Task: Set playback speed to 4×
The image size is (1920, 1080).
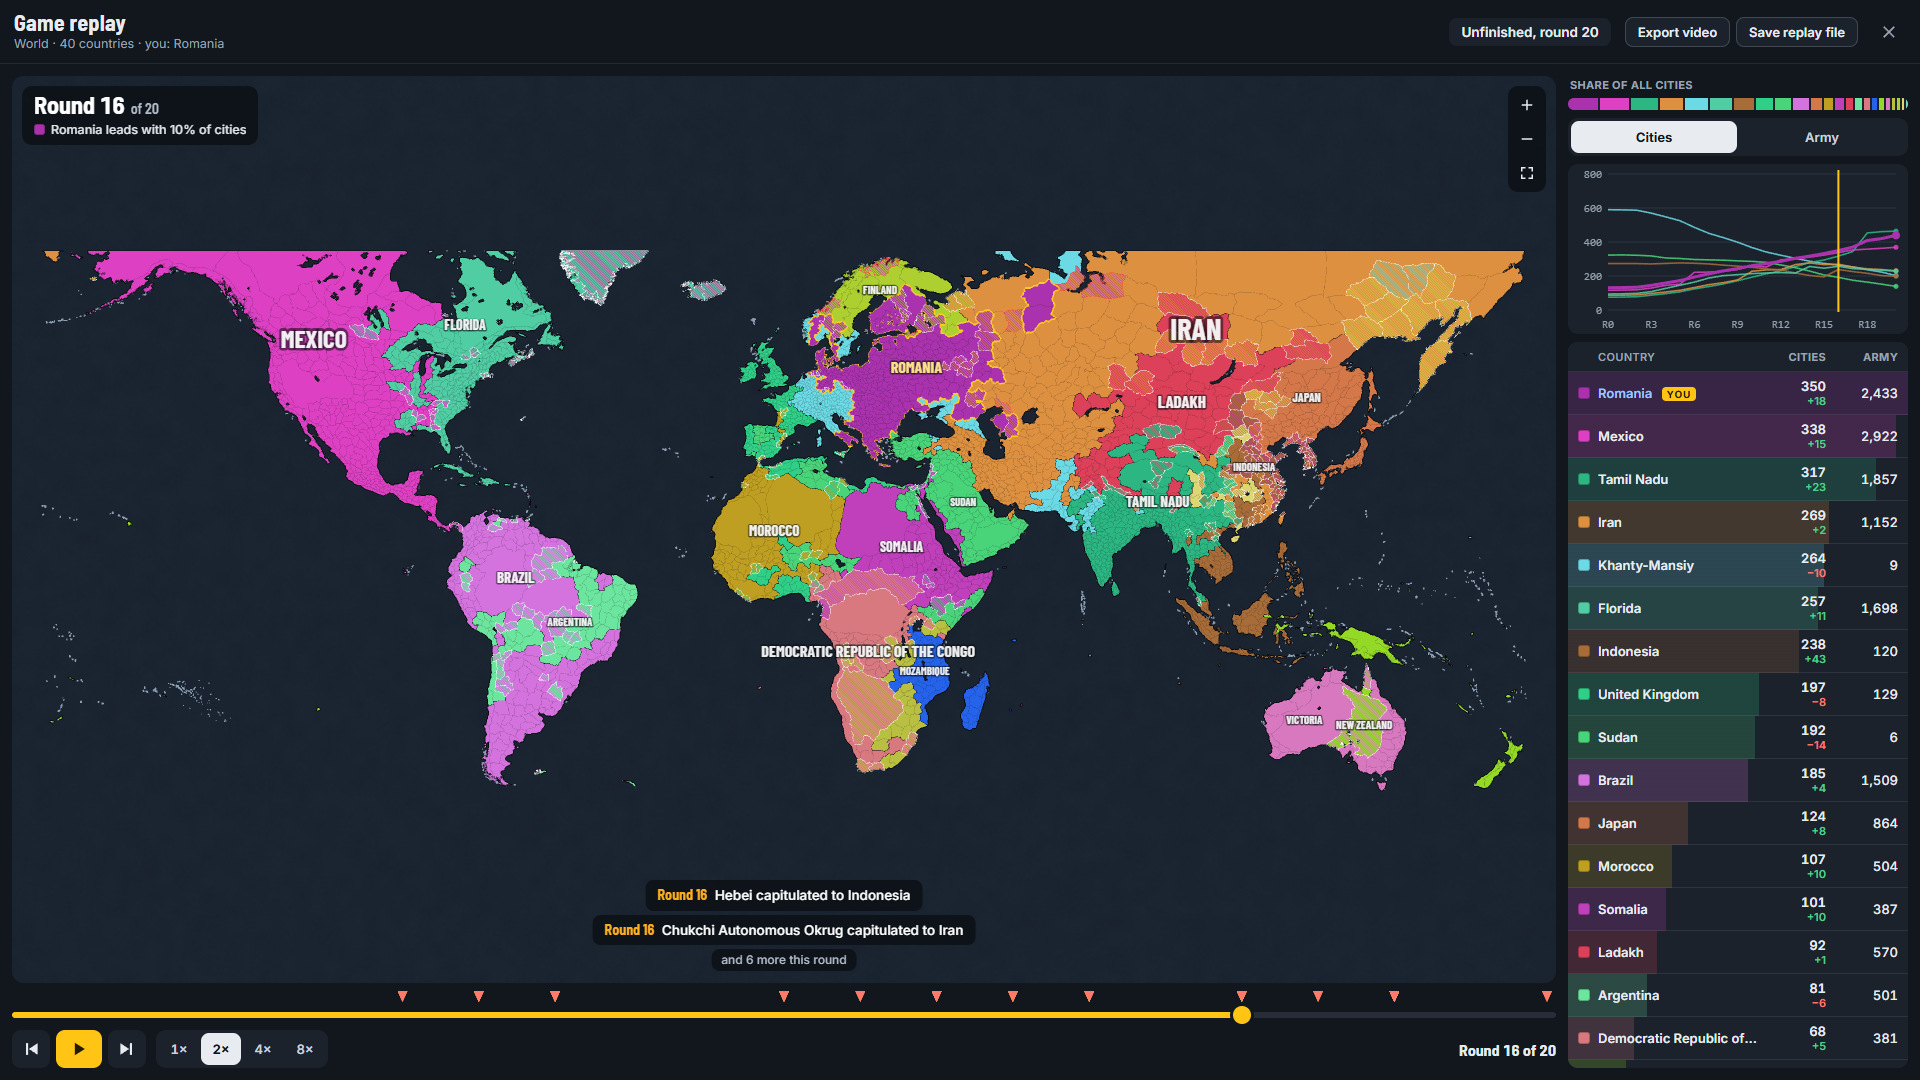Action: pos(263,1049)
